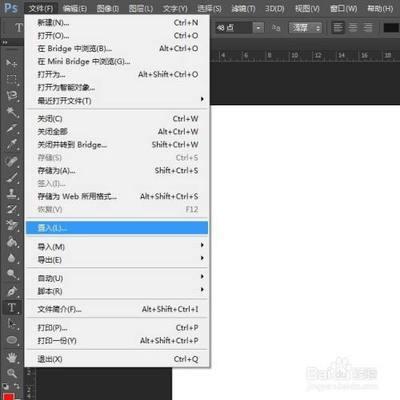Select the Horizontal Type tool
Image resolution: width=400 pixels, height=400 pixels.
[12, 307]
